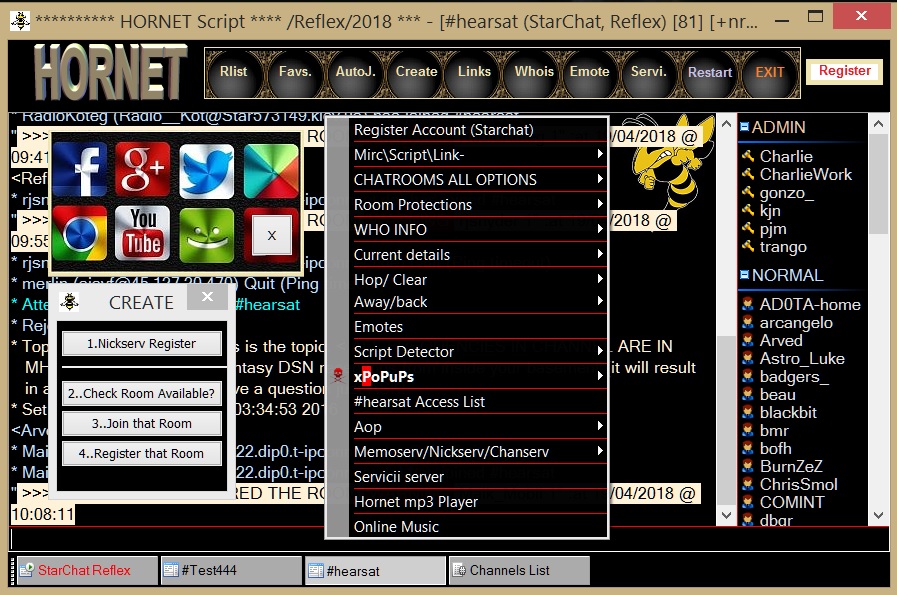
Task: Open the Google Play icon
Action: coord(271,170)
